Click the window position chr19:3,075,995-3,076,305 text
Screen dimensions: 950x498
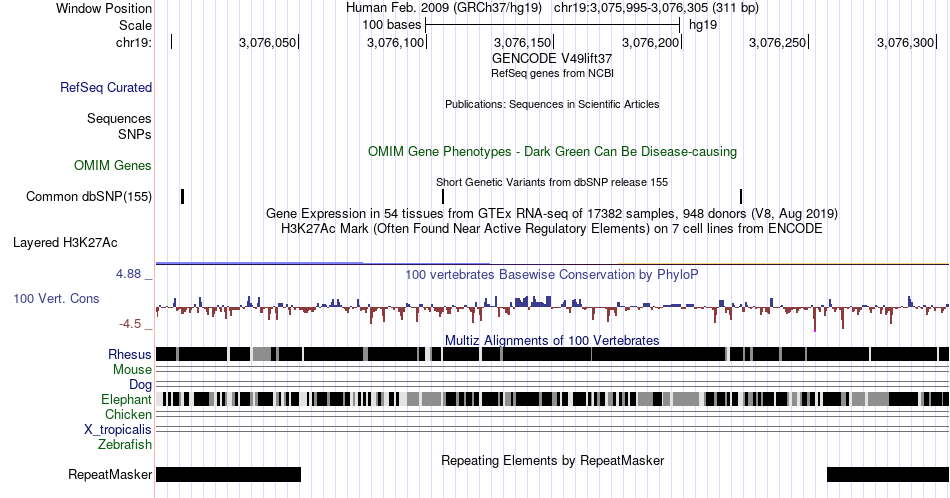tap(656, 8)
